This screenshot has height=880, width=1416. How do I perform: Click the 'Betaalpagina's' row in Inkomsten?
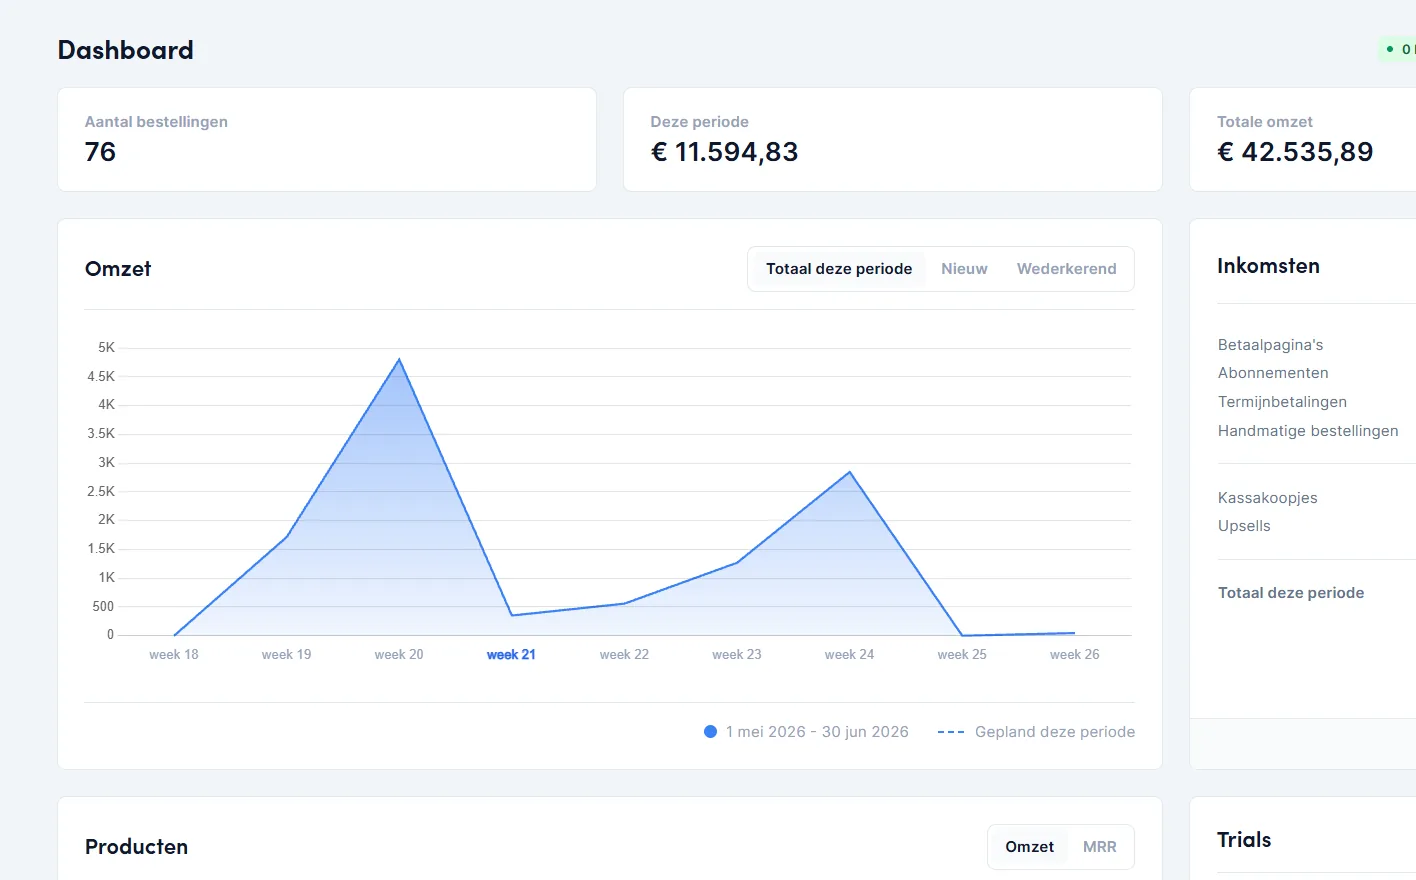[1270, 345]
